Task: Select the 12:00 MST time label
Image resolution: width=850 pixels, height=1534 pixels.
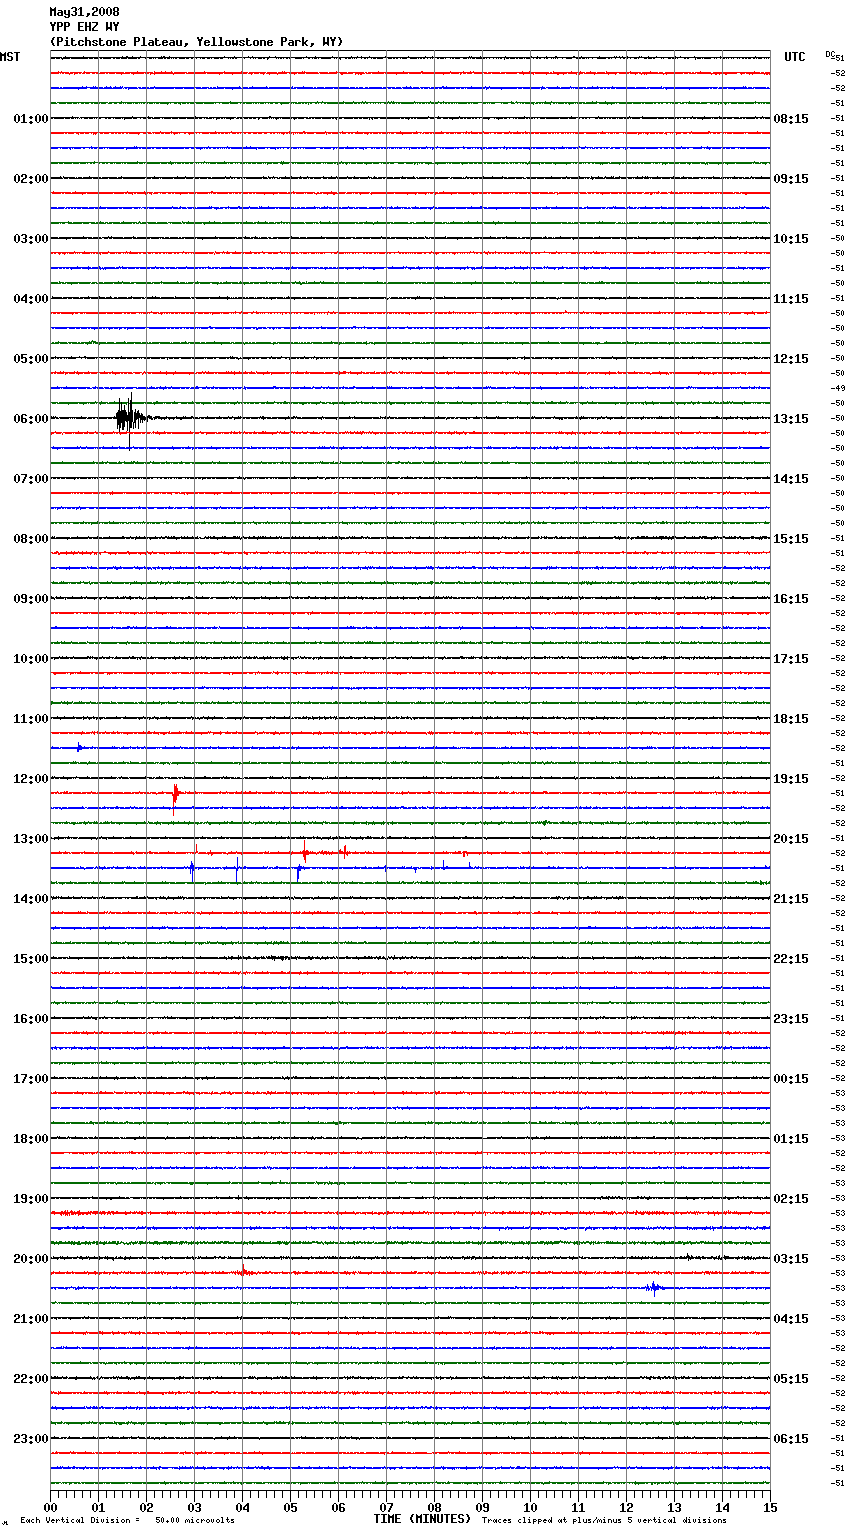Action: tap(31, 779)
